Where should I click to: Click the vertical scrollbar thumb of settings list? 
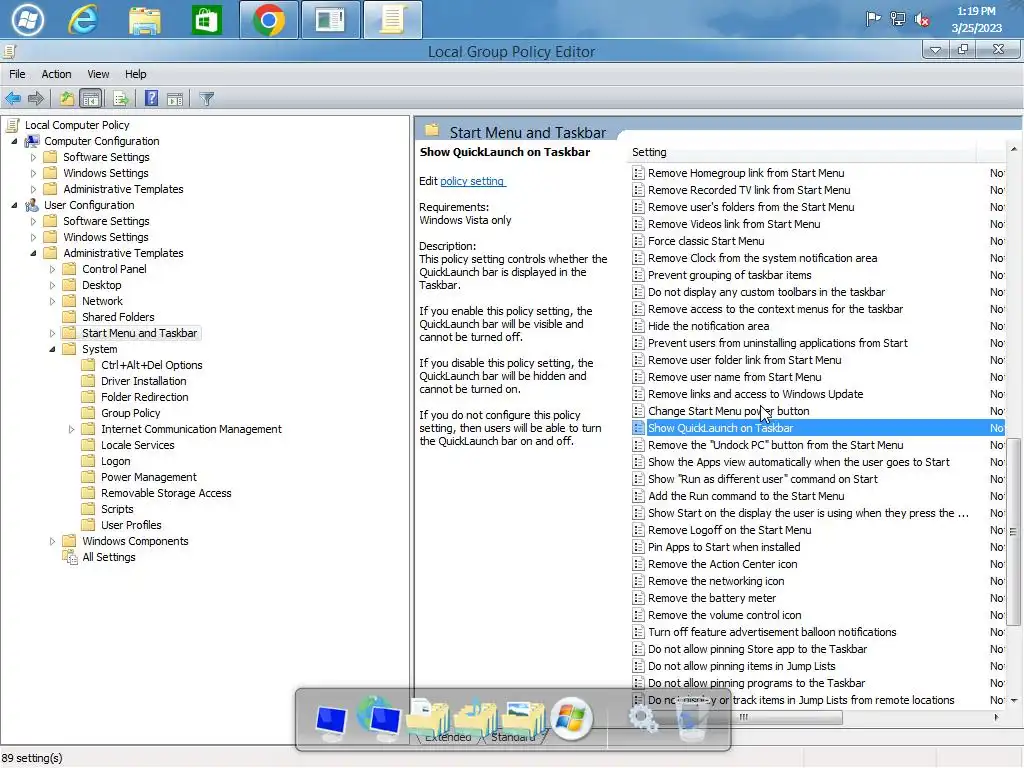pyautogui.click(x=1014, y=532)
